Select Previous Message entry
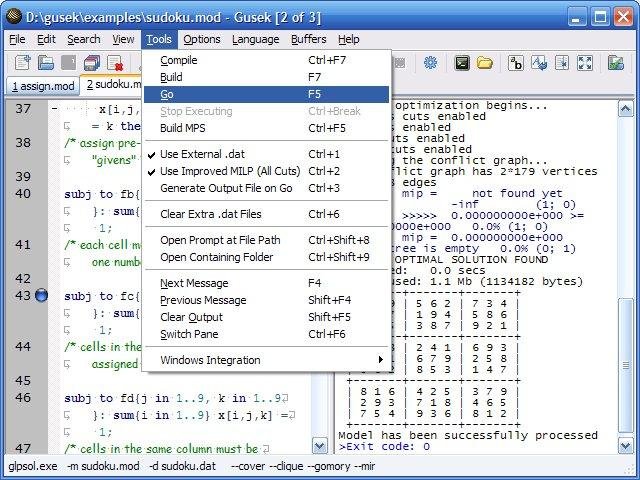The width and height of the screenshot is (640, 480). pyautogui.click(x=266, y=300)
